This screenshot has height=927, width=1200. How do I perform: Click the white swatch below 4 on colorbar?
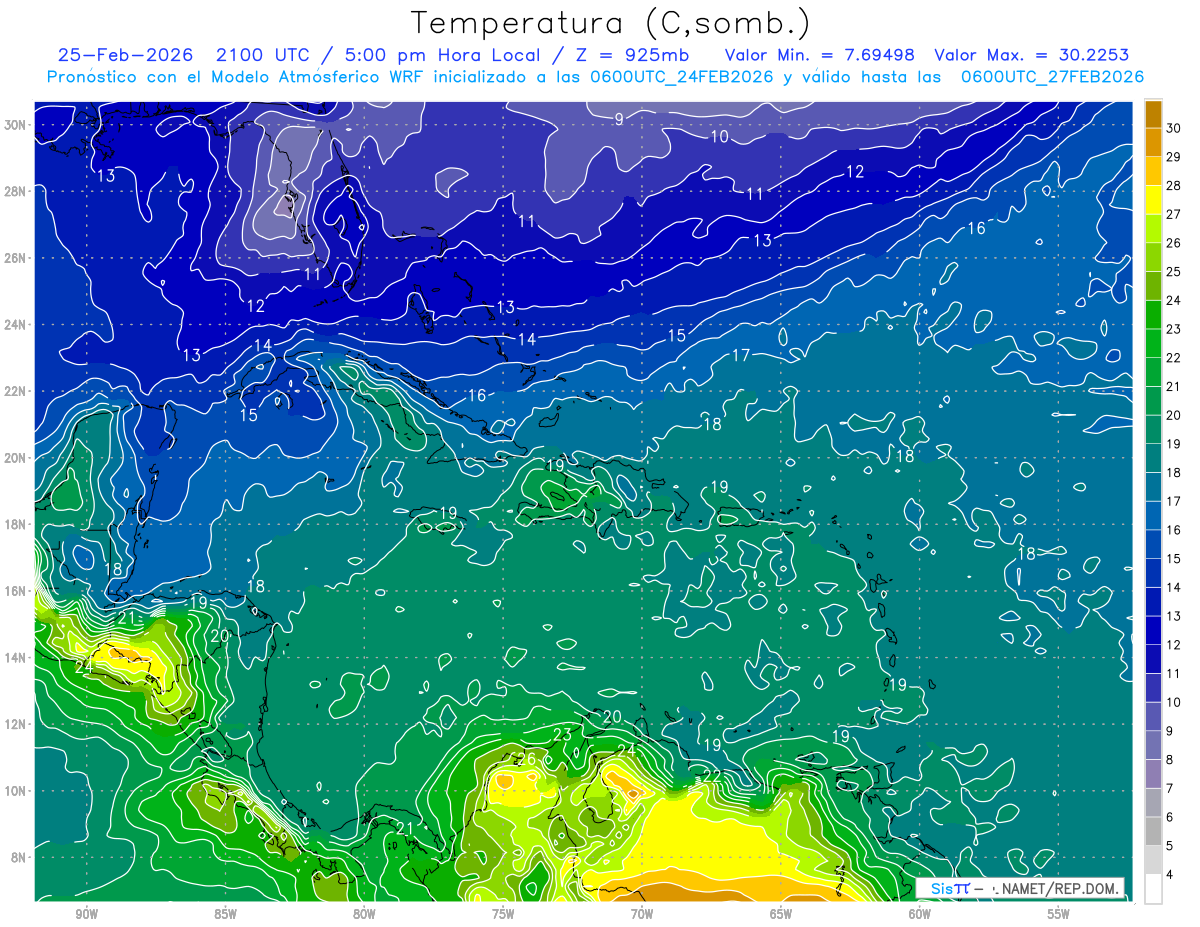pyautogui.click(x=1153, y=889)
